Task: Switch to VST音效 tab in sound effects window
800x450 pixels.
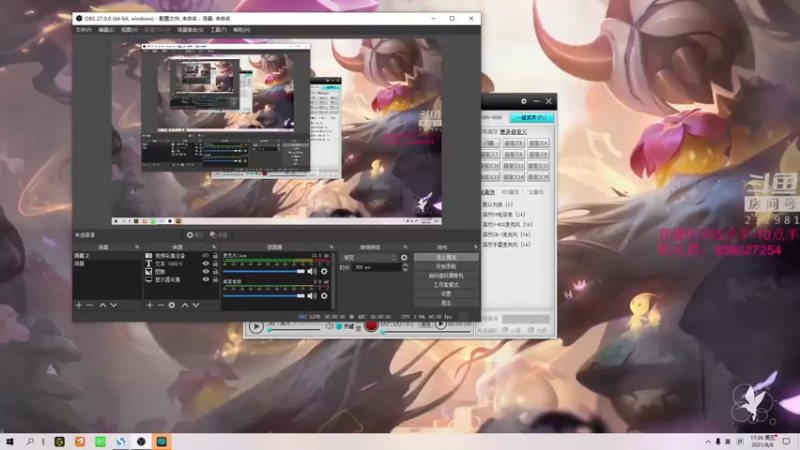Action: coord(510,192)
